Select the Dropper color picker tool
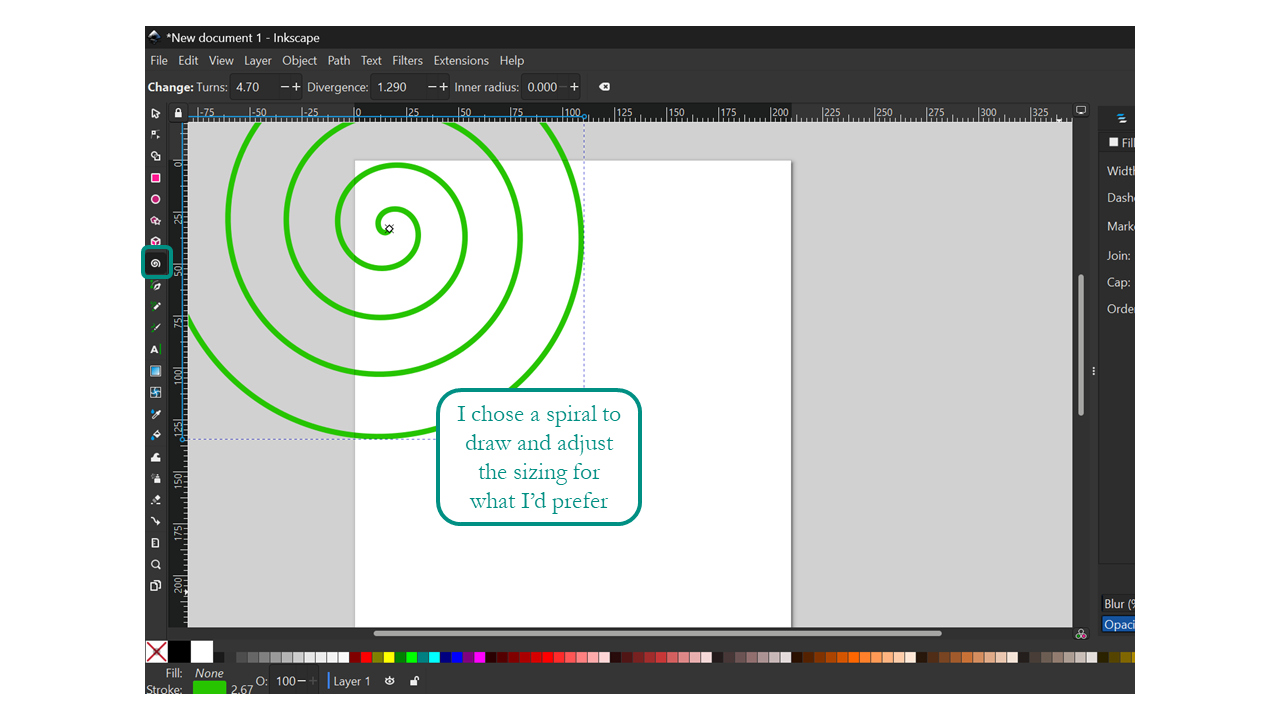Image resolution: width=1280 pixels, height=720 pixels. (x=155, y=414)
